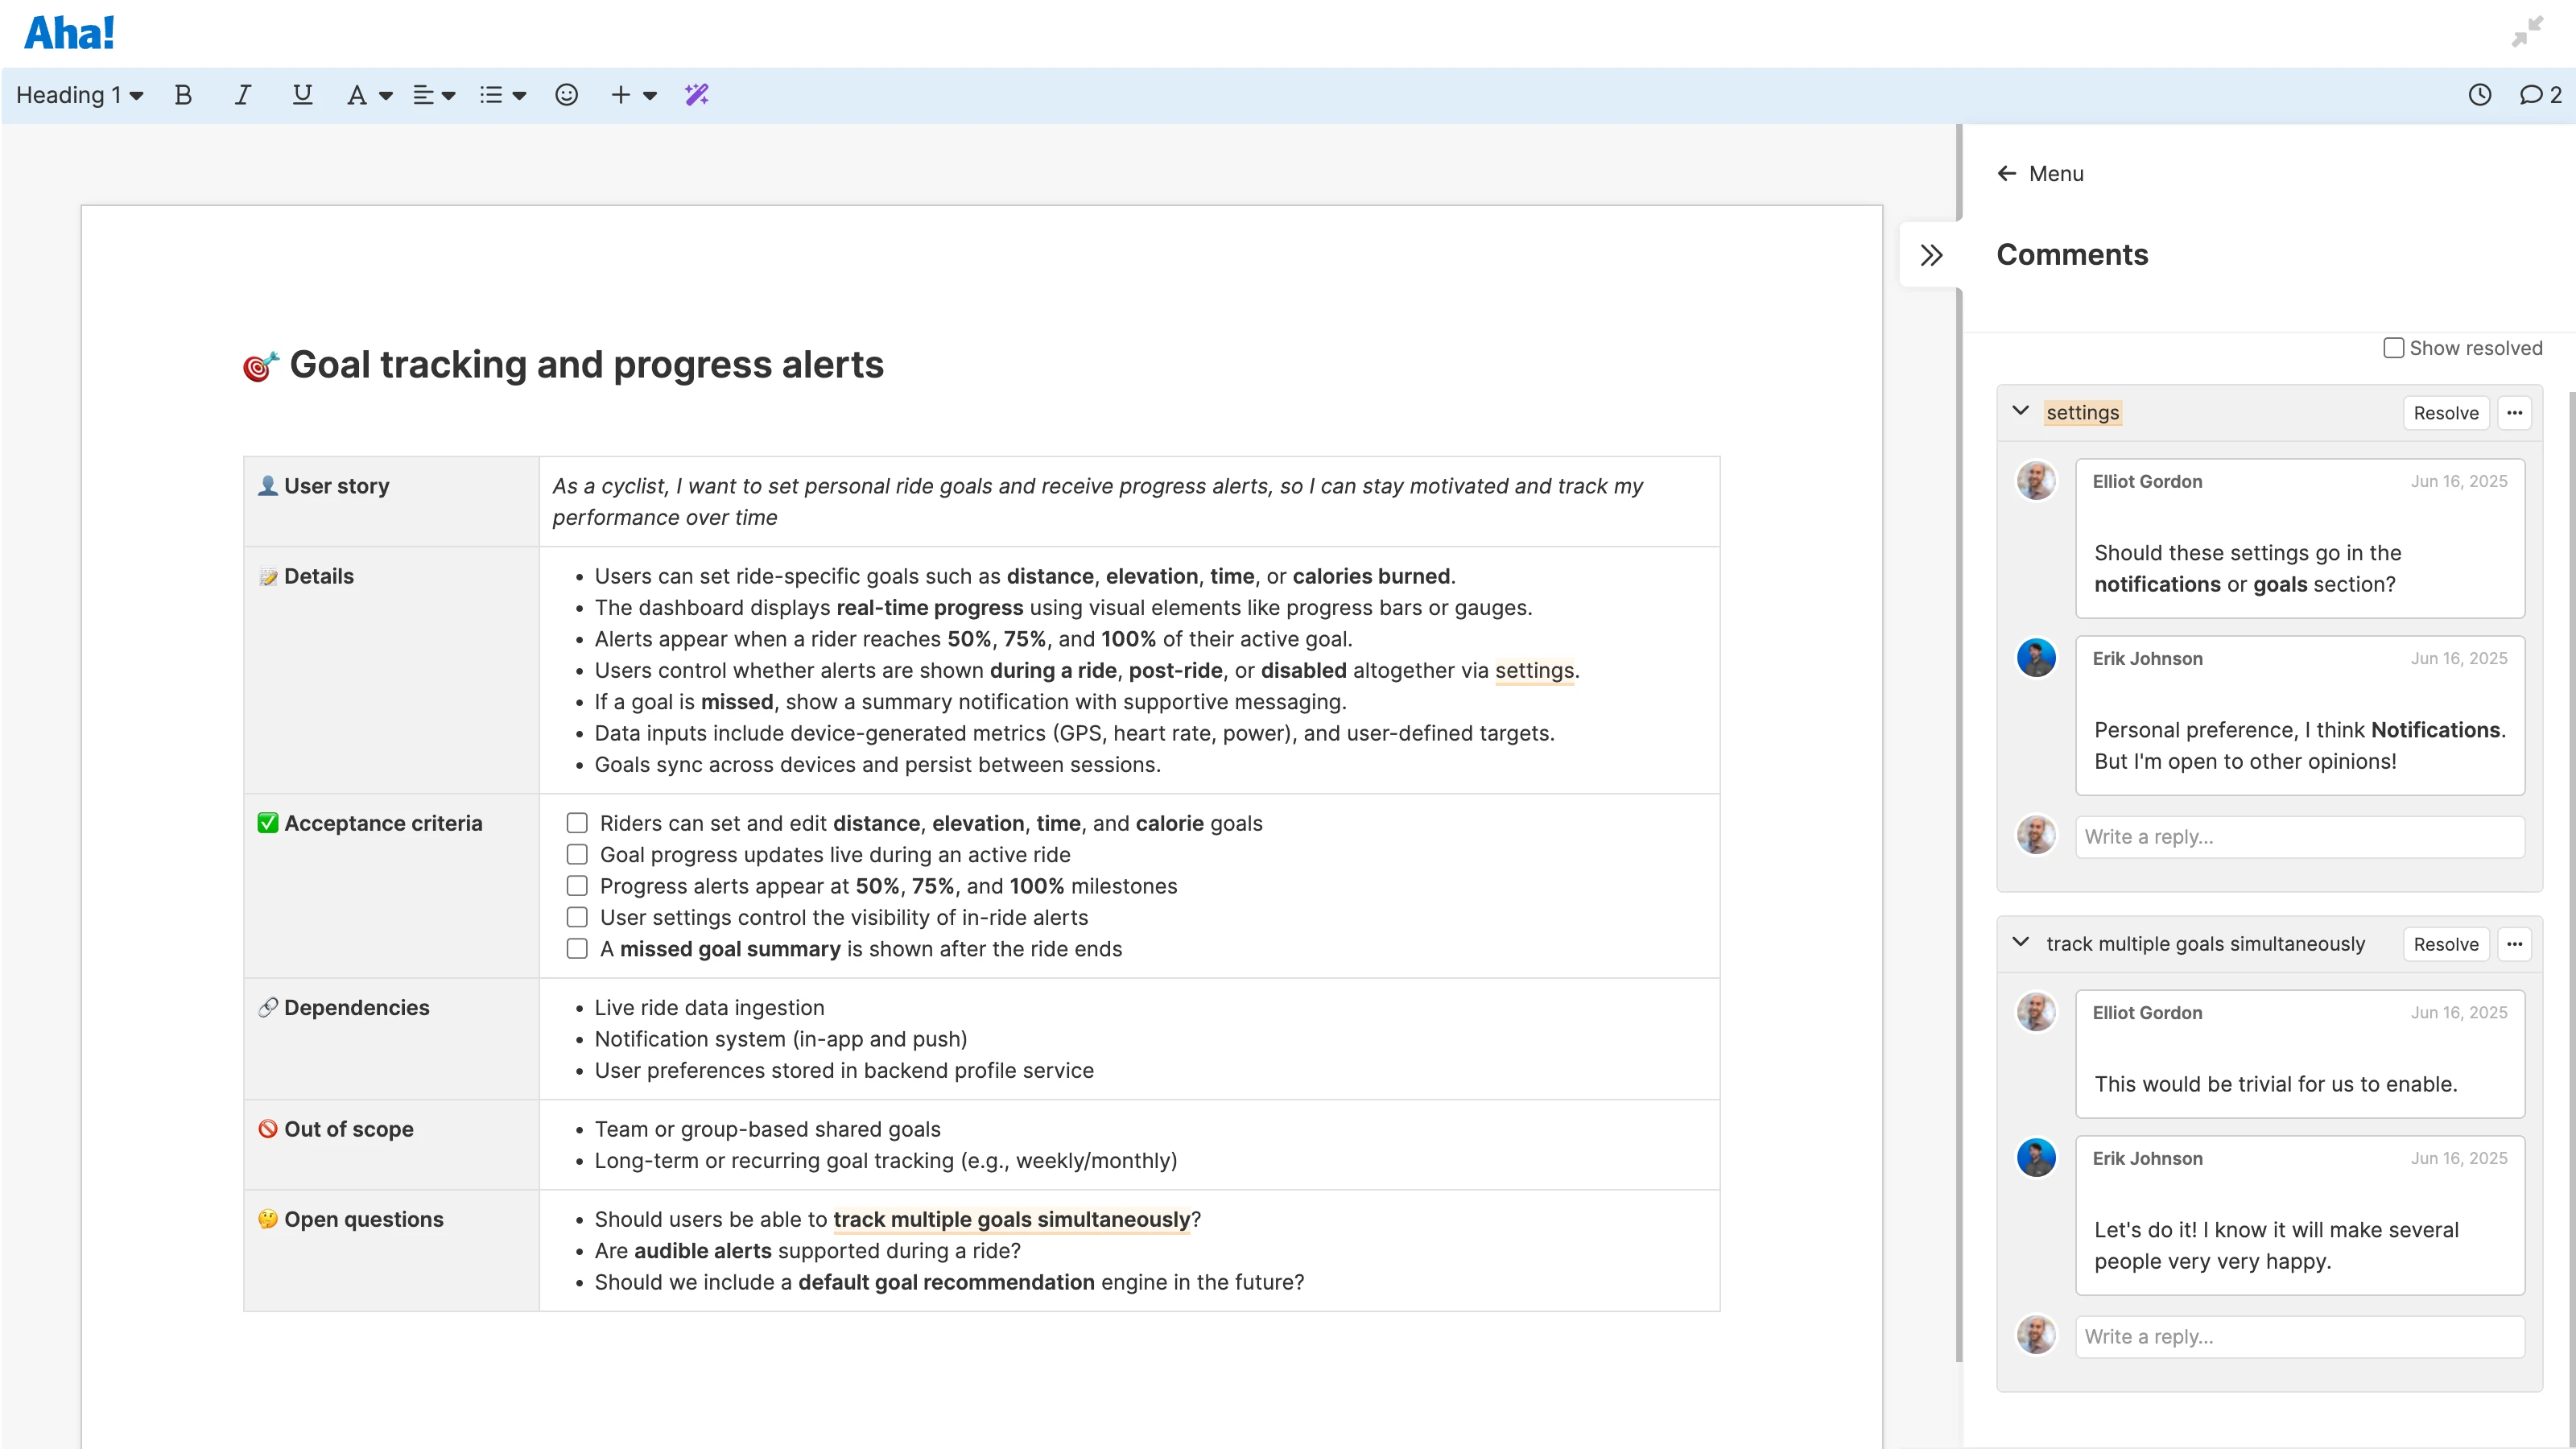The width and height of the screenshot is (2576, 1449).
Task: Open the list style dropdown
Action: [502, 95]
